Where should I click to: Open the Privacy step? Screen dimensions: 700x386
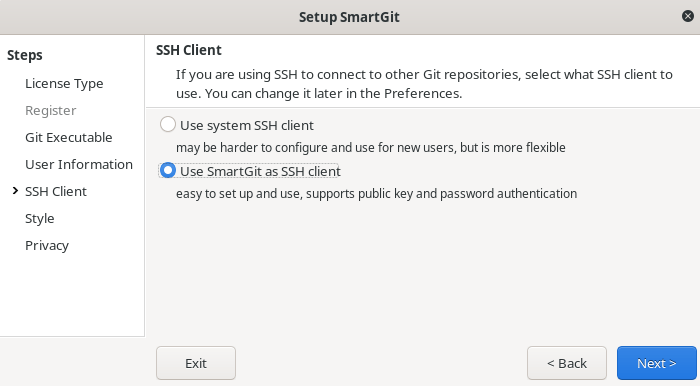tap(47, 245)
